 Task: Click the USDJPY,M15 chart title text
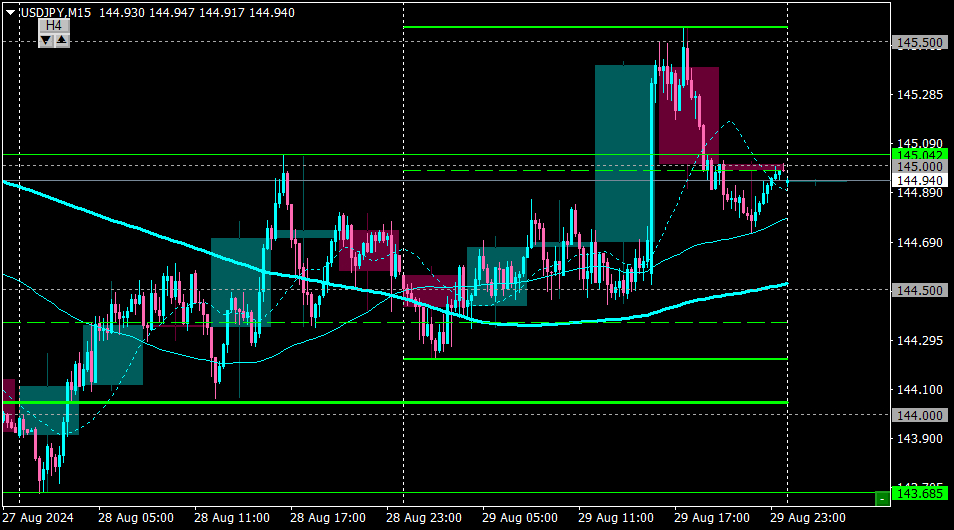click(x=55, y=13)
